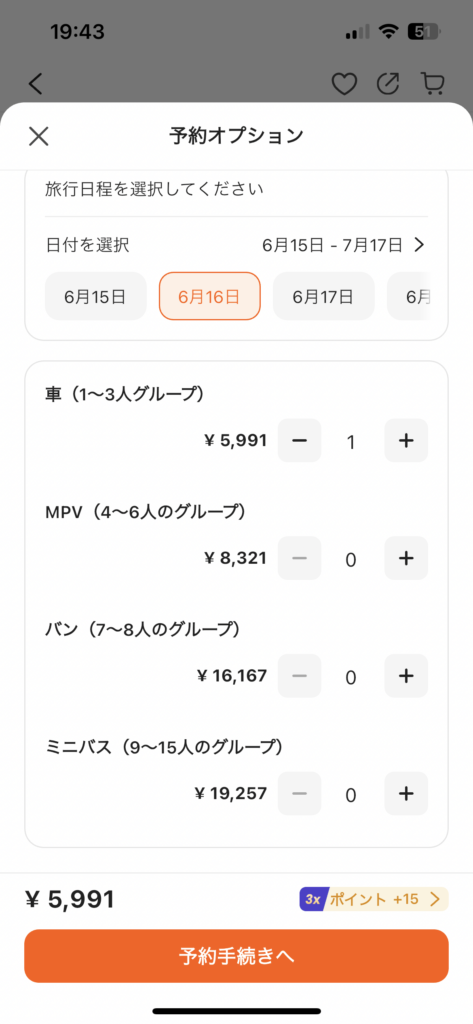Close the 予約オプション sheet with the X icon
Screen dimensions: 473x1024
pos(39,136)
